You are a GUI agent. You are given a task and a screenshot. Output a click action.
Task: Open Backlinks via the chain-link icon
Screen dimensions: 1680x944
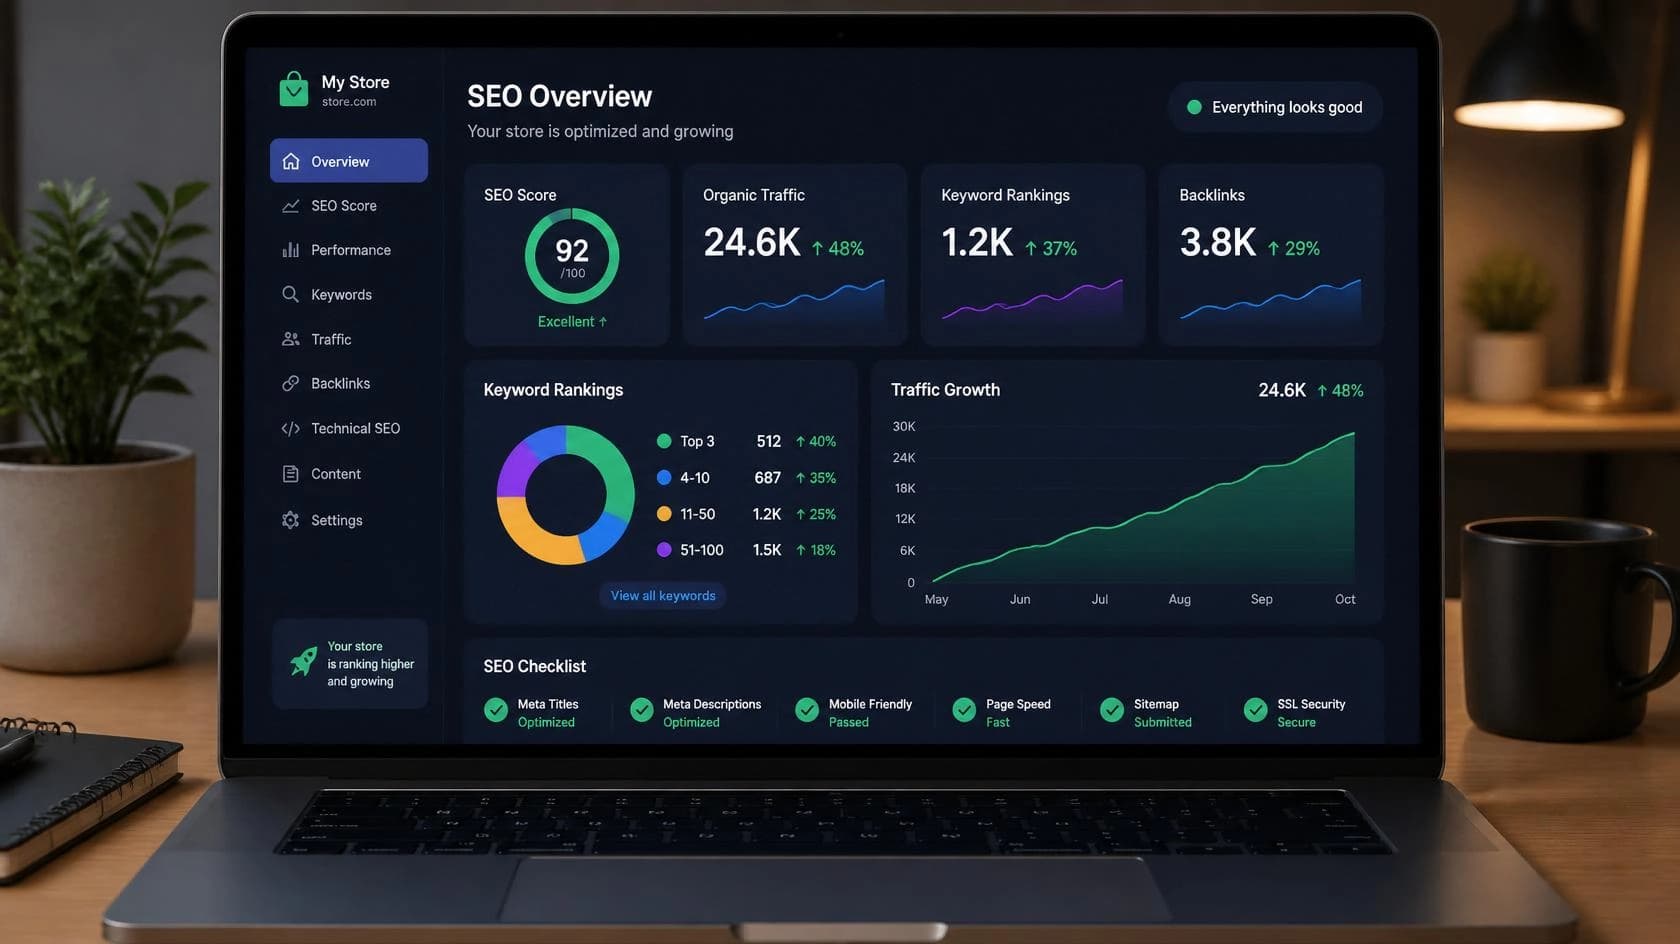click(290, 383)
